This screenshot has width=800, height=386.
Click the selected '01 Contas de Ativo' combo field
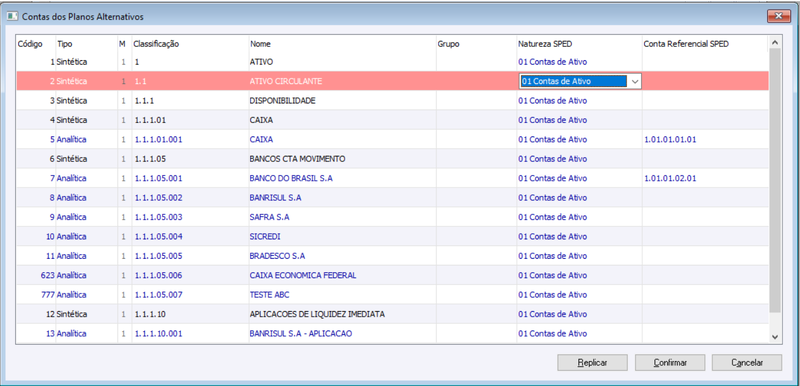click(x=573, y=81)
